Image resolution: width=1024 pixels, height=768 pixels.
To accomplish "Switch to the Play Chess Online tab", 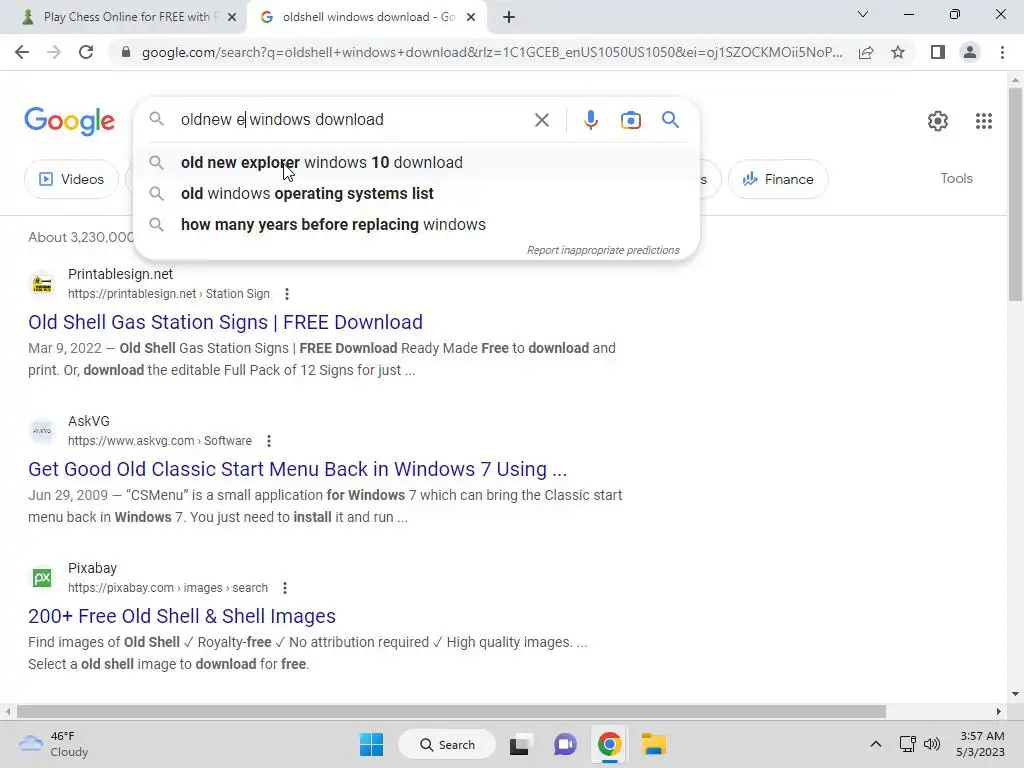I will click(125, 17).
